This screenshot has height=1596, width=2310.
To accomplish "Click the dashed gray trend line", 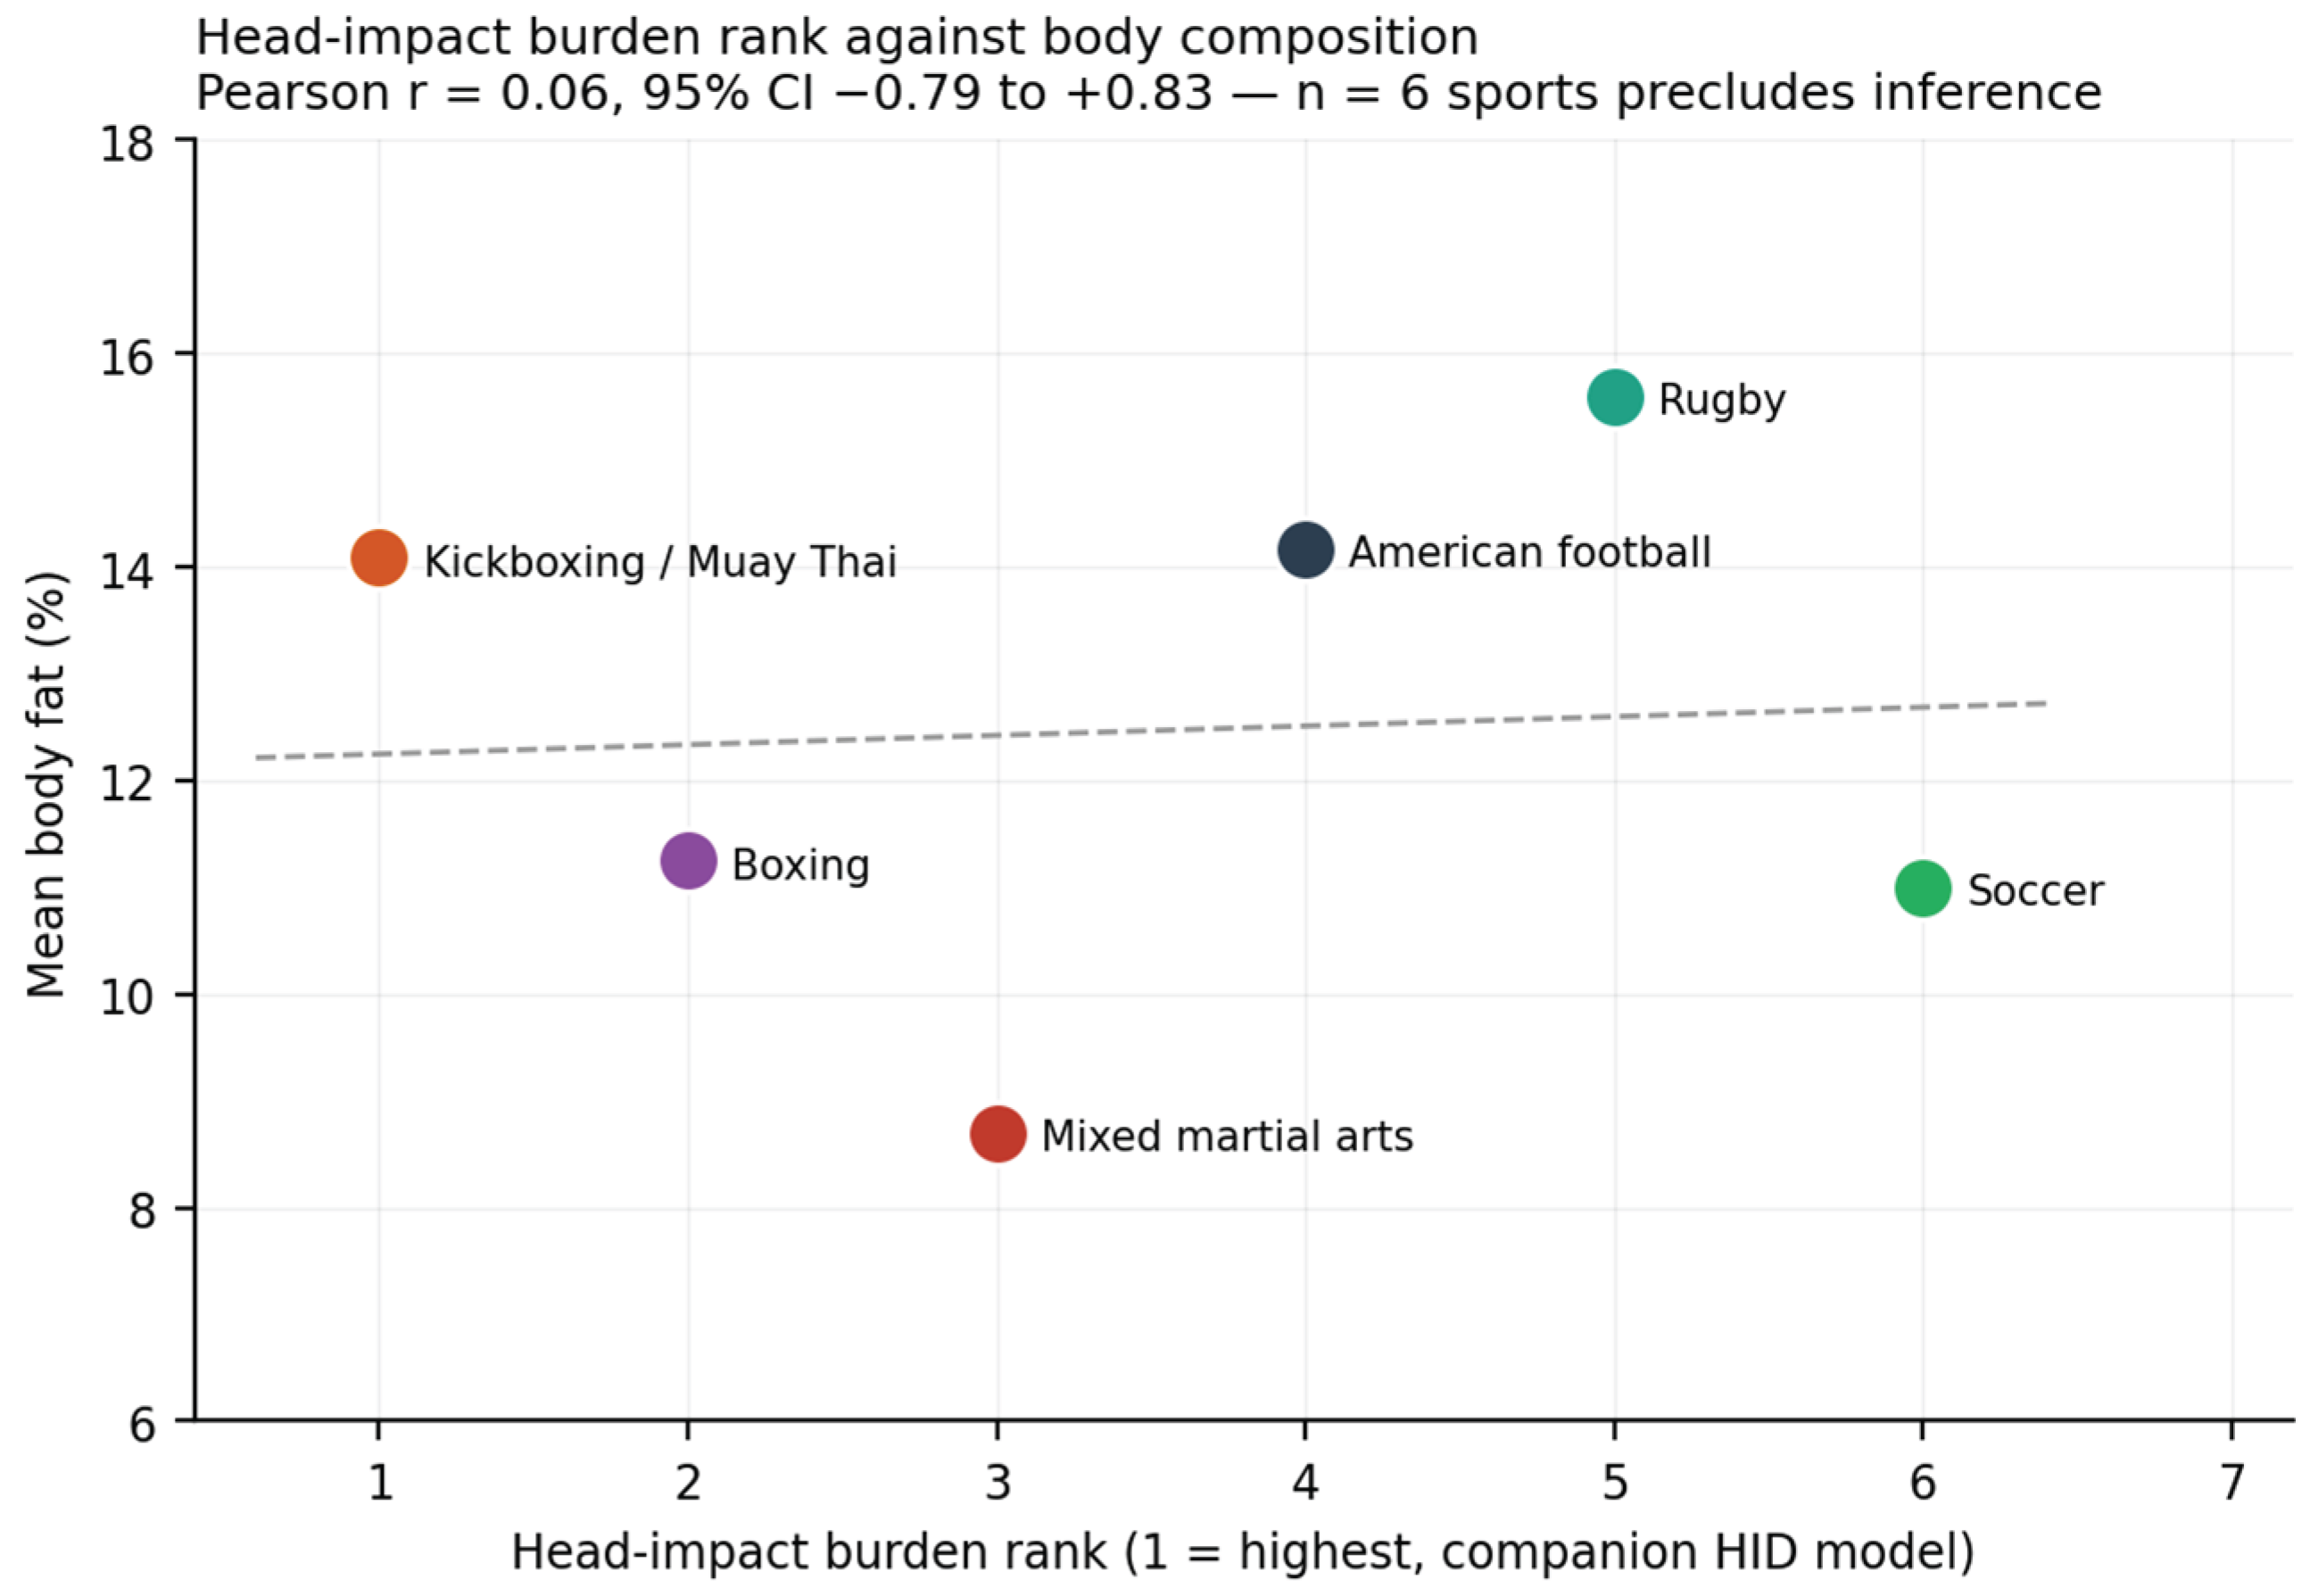I will 1151,730.
